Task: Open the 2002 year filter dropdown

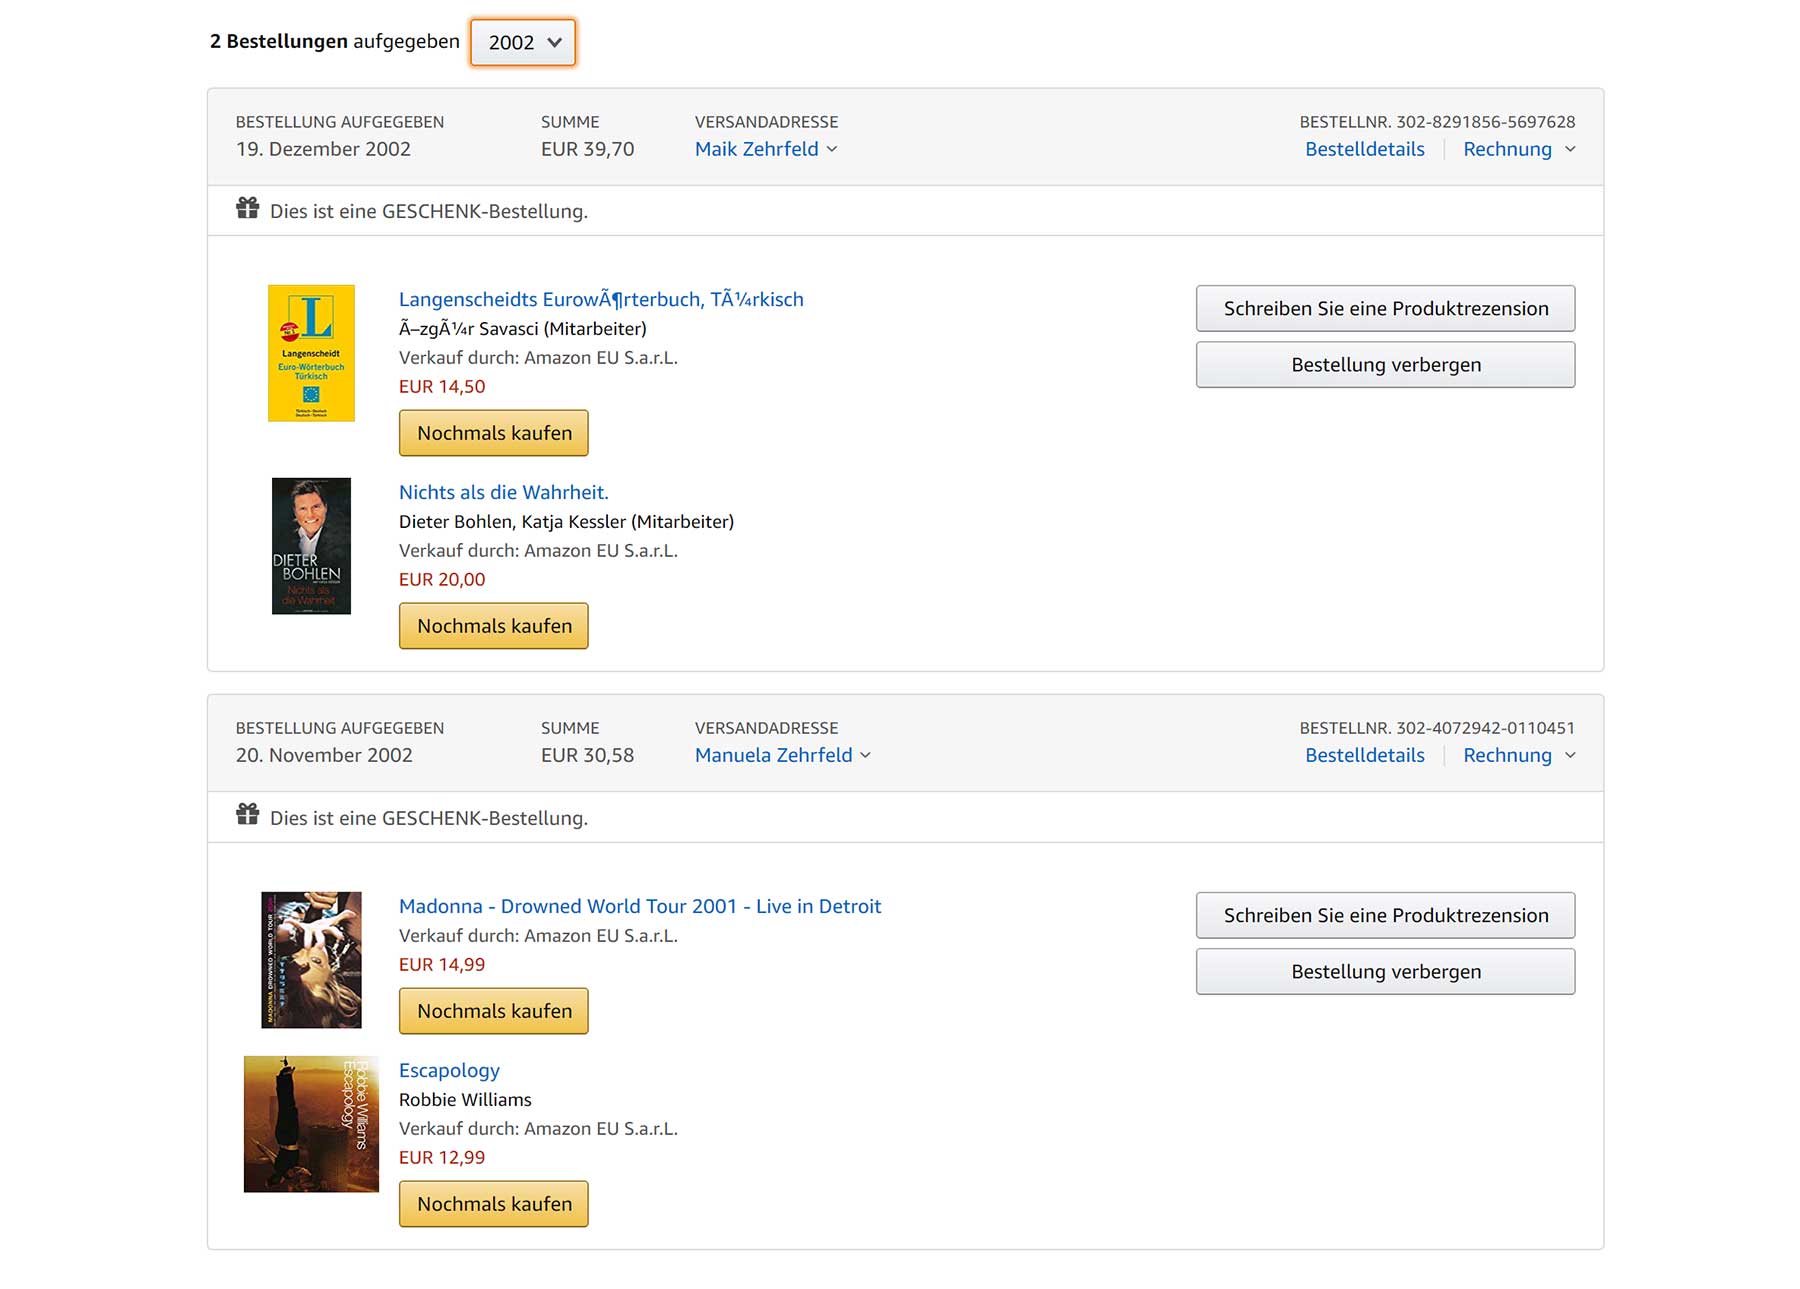Action: coord(523,43)
